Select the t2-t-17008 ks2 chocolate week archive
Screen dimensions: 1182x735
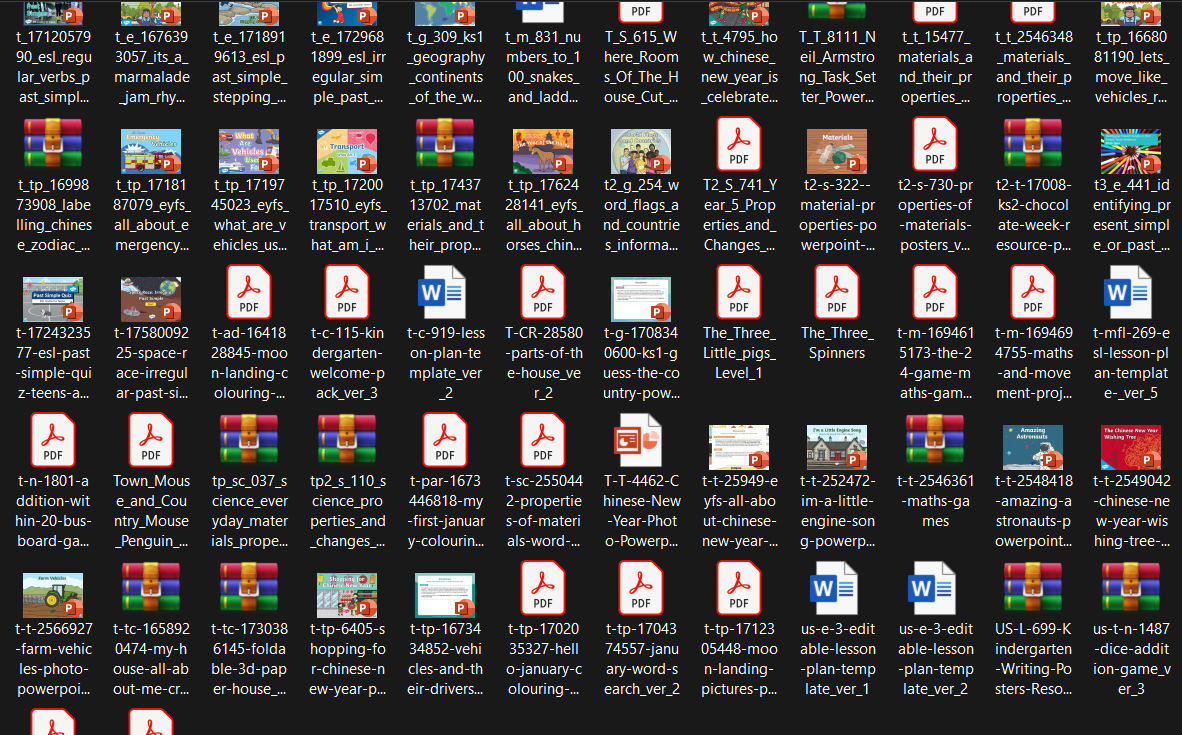pyautogui.click(x=1033, y=147)
